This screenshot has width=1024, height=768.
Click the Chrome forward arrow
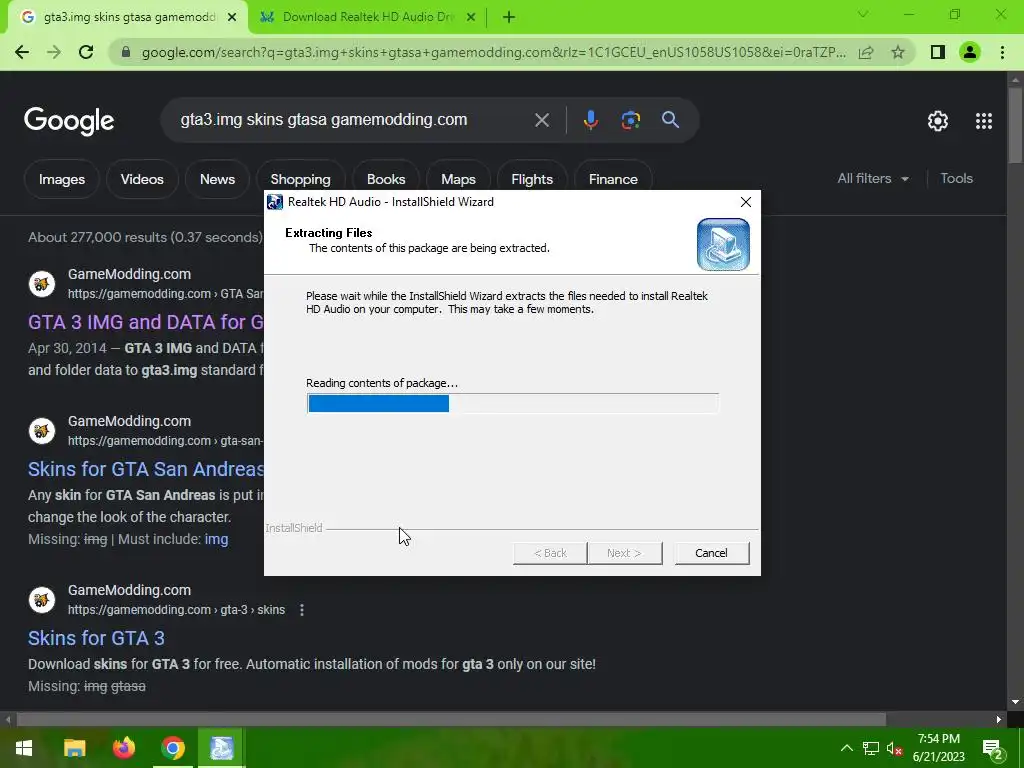[x=54, y=52]
